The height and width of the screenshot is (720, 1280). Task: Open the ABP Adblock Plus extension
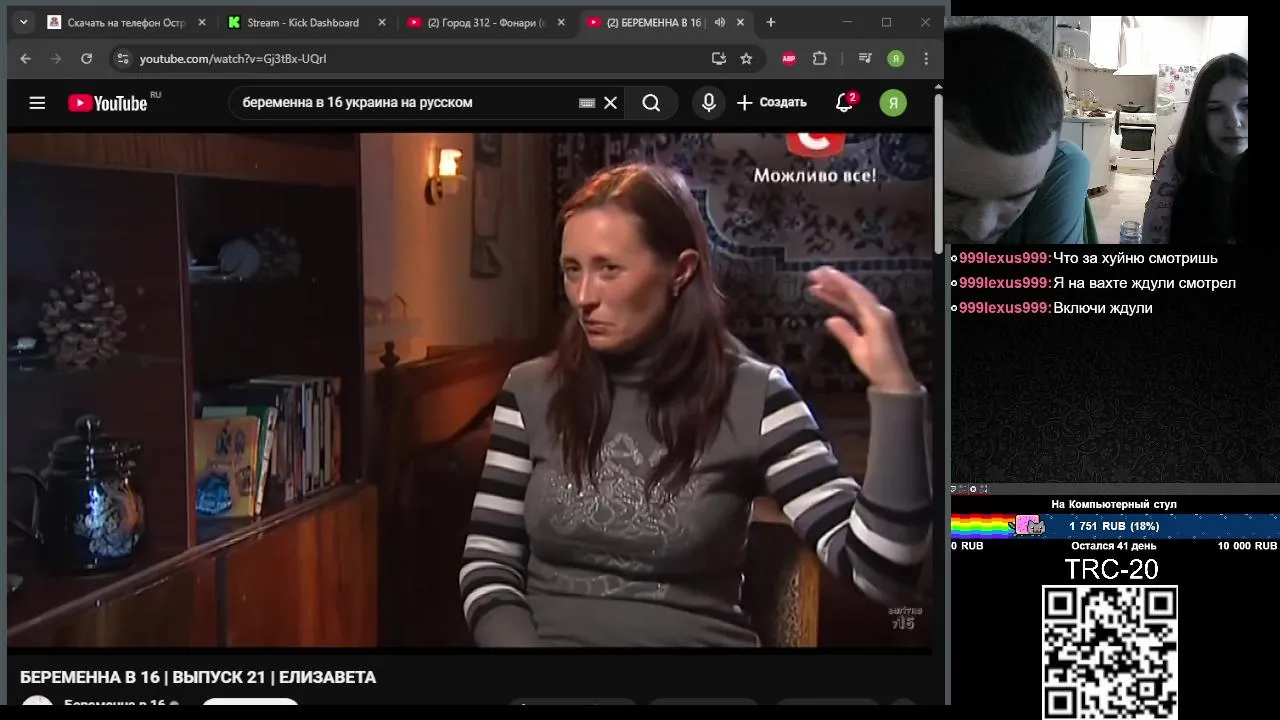[x=789, y=59]
